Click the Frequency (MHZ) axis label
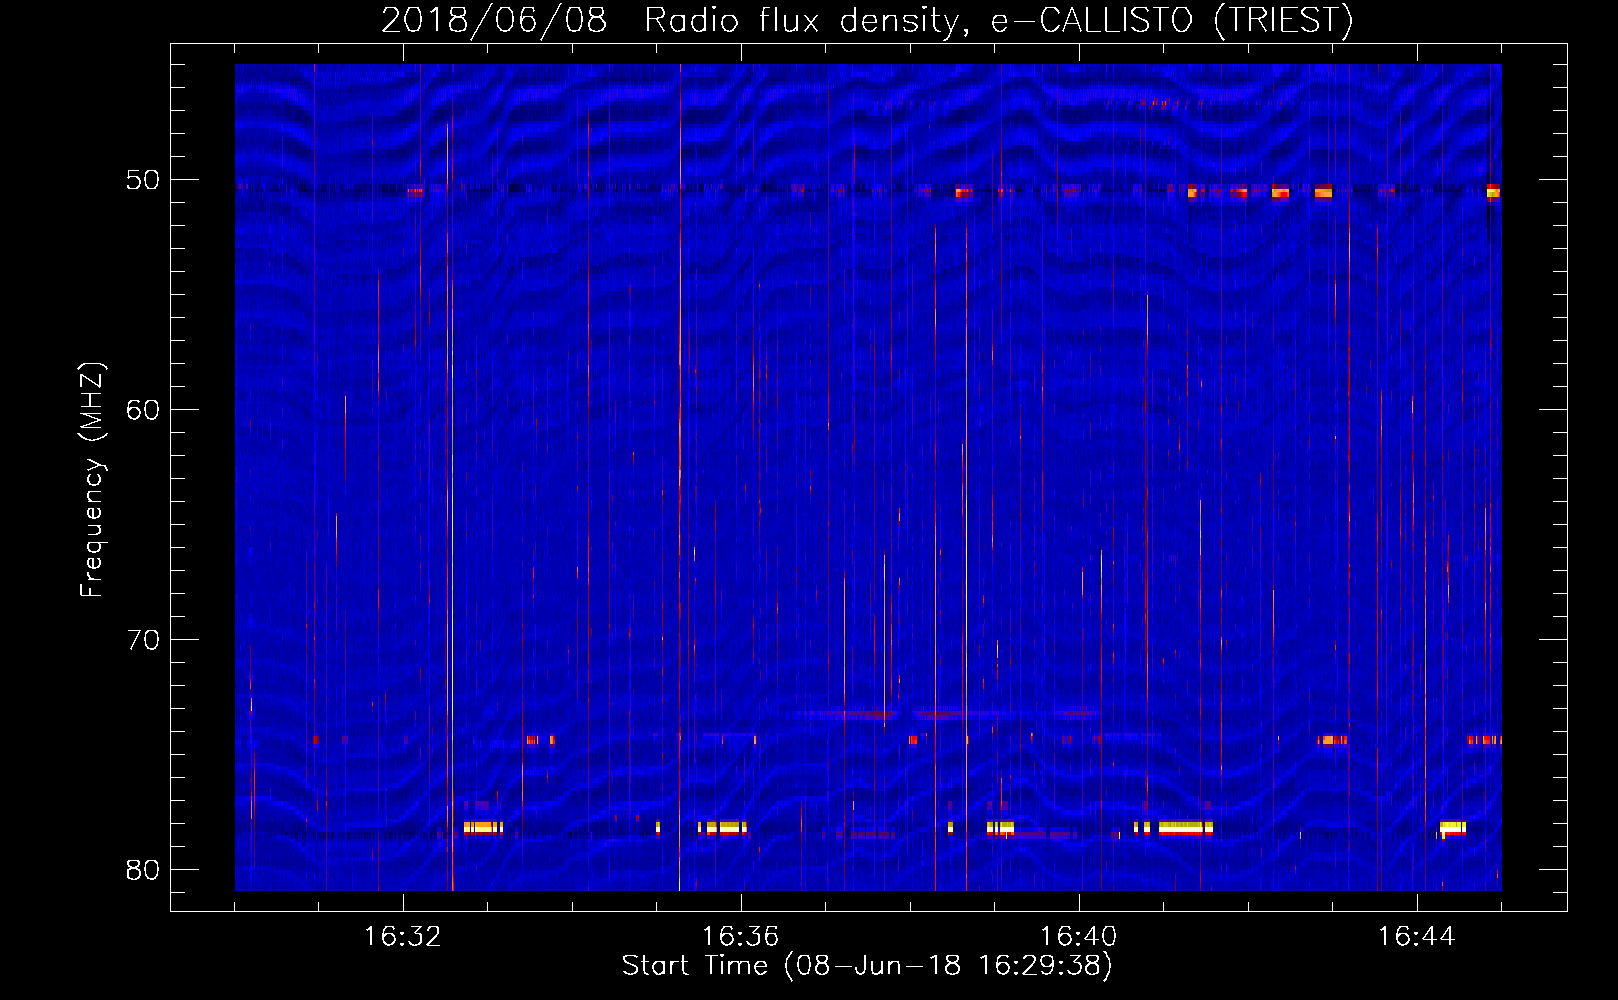 click(x=92, y=480)
